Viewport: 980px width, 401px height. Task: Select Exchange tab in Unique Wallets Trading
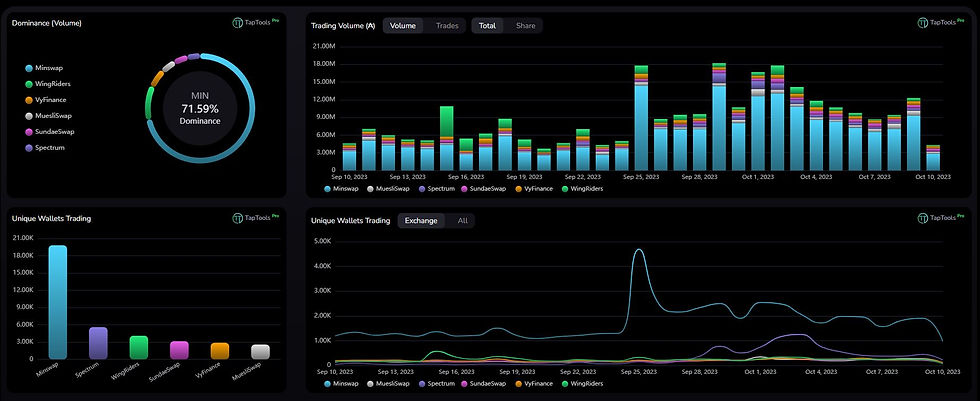(x=421, y=220)
